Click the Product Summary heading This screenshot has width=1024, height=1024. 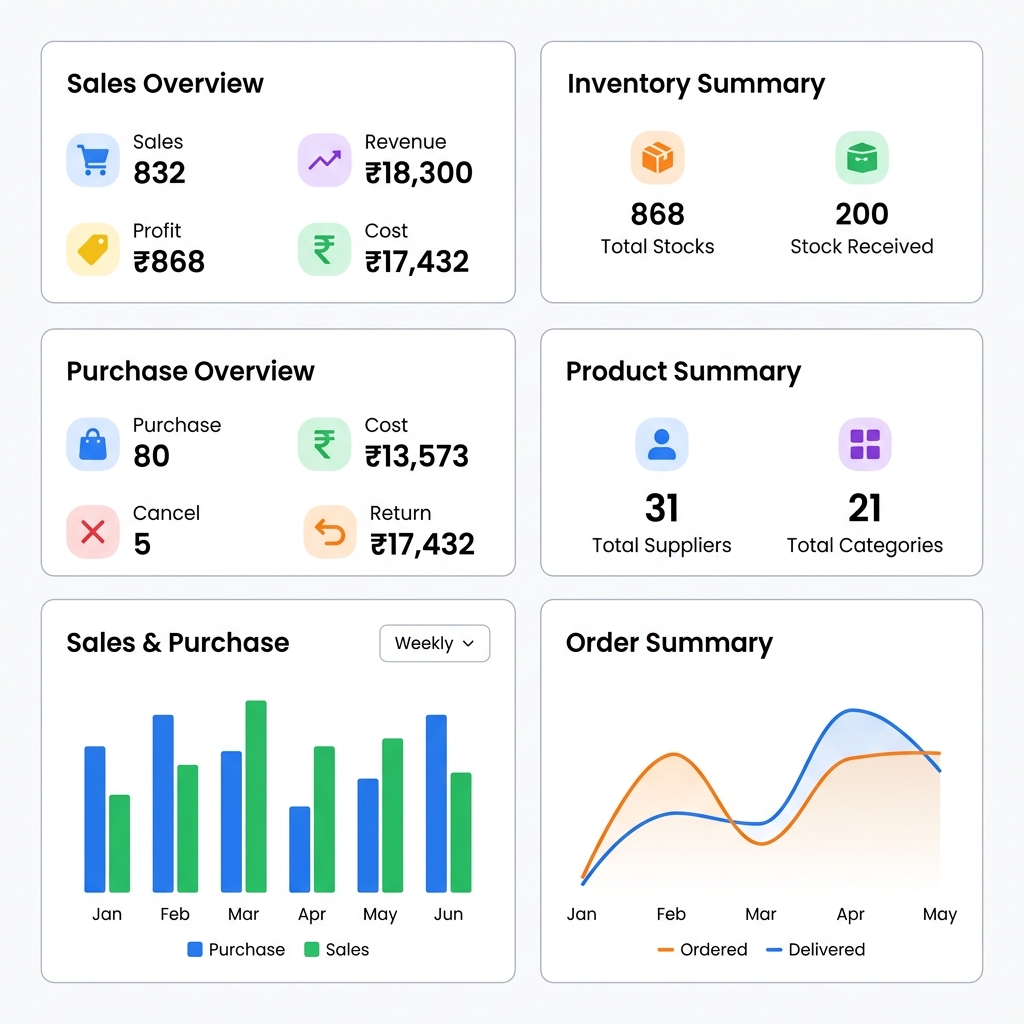coord(684,372)
